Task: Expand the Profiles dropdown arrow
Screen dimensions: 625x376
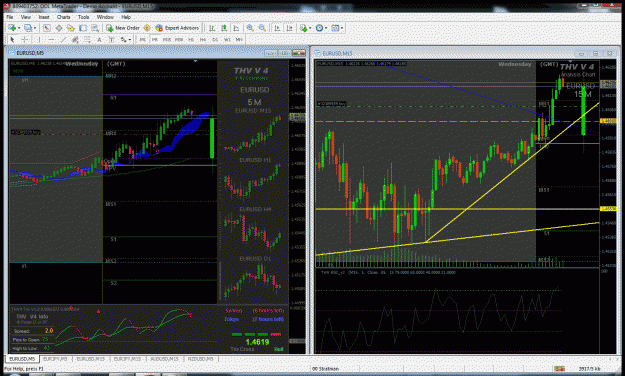Action: point(35,28)
